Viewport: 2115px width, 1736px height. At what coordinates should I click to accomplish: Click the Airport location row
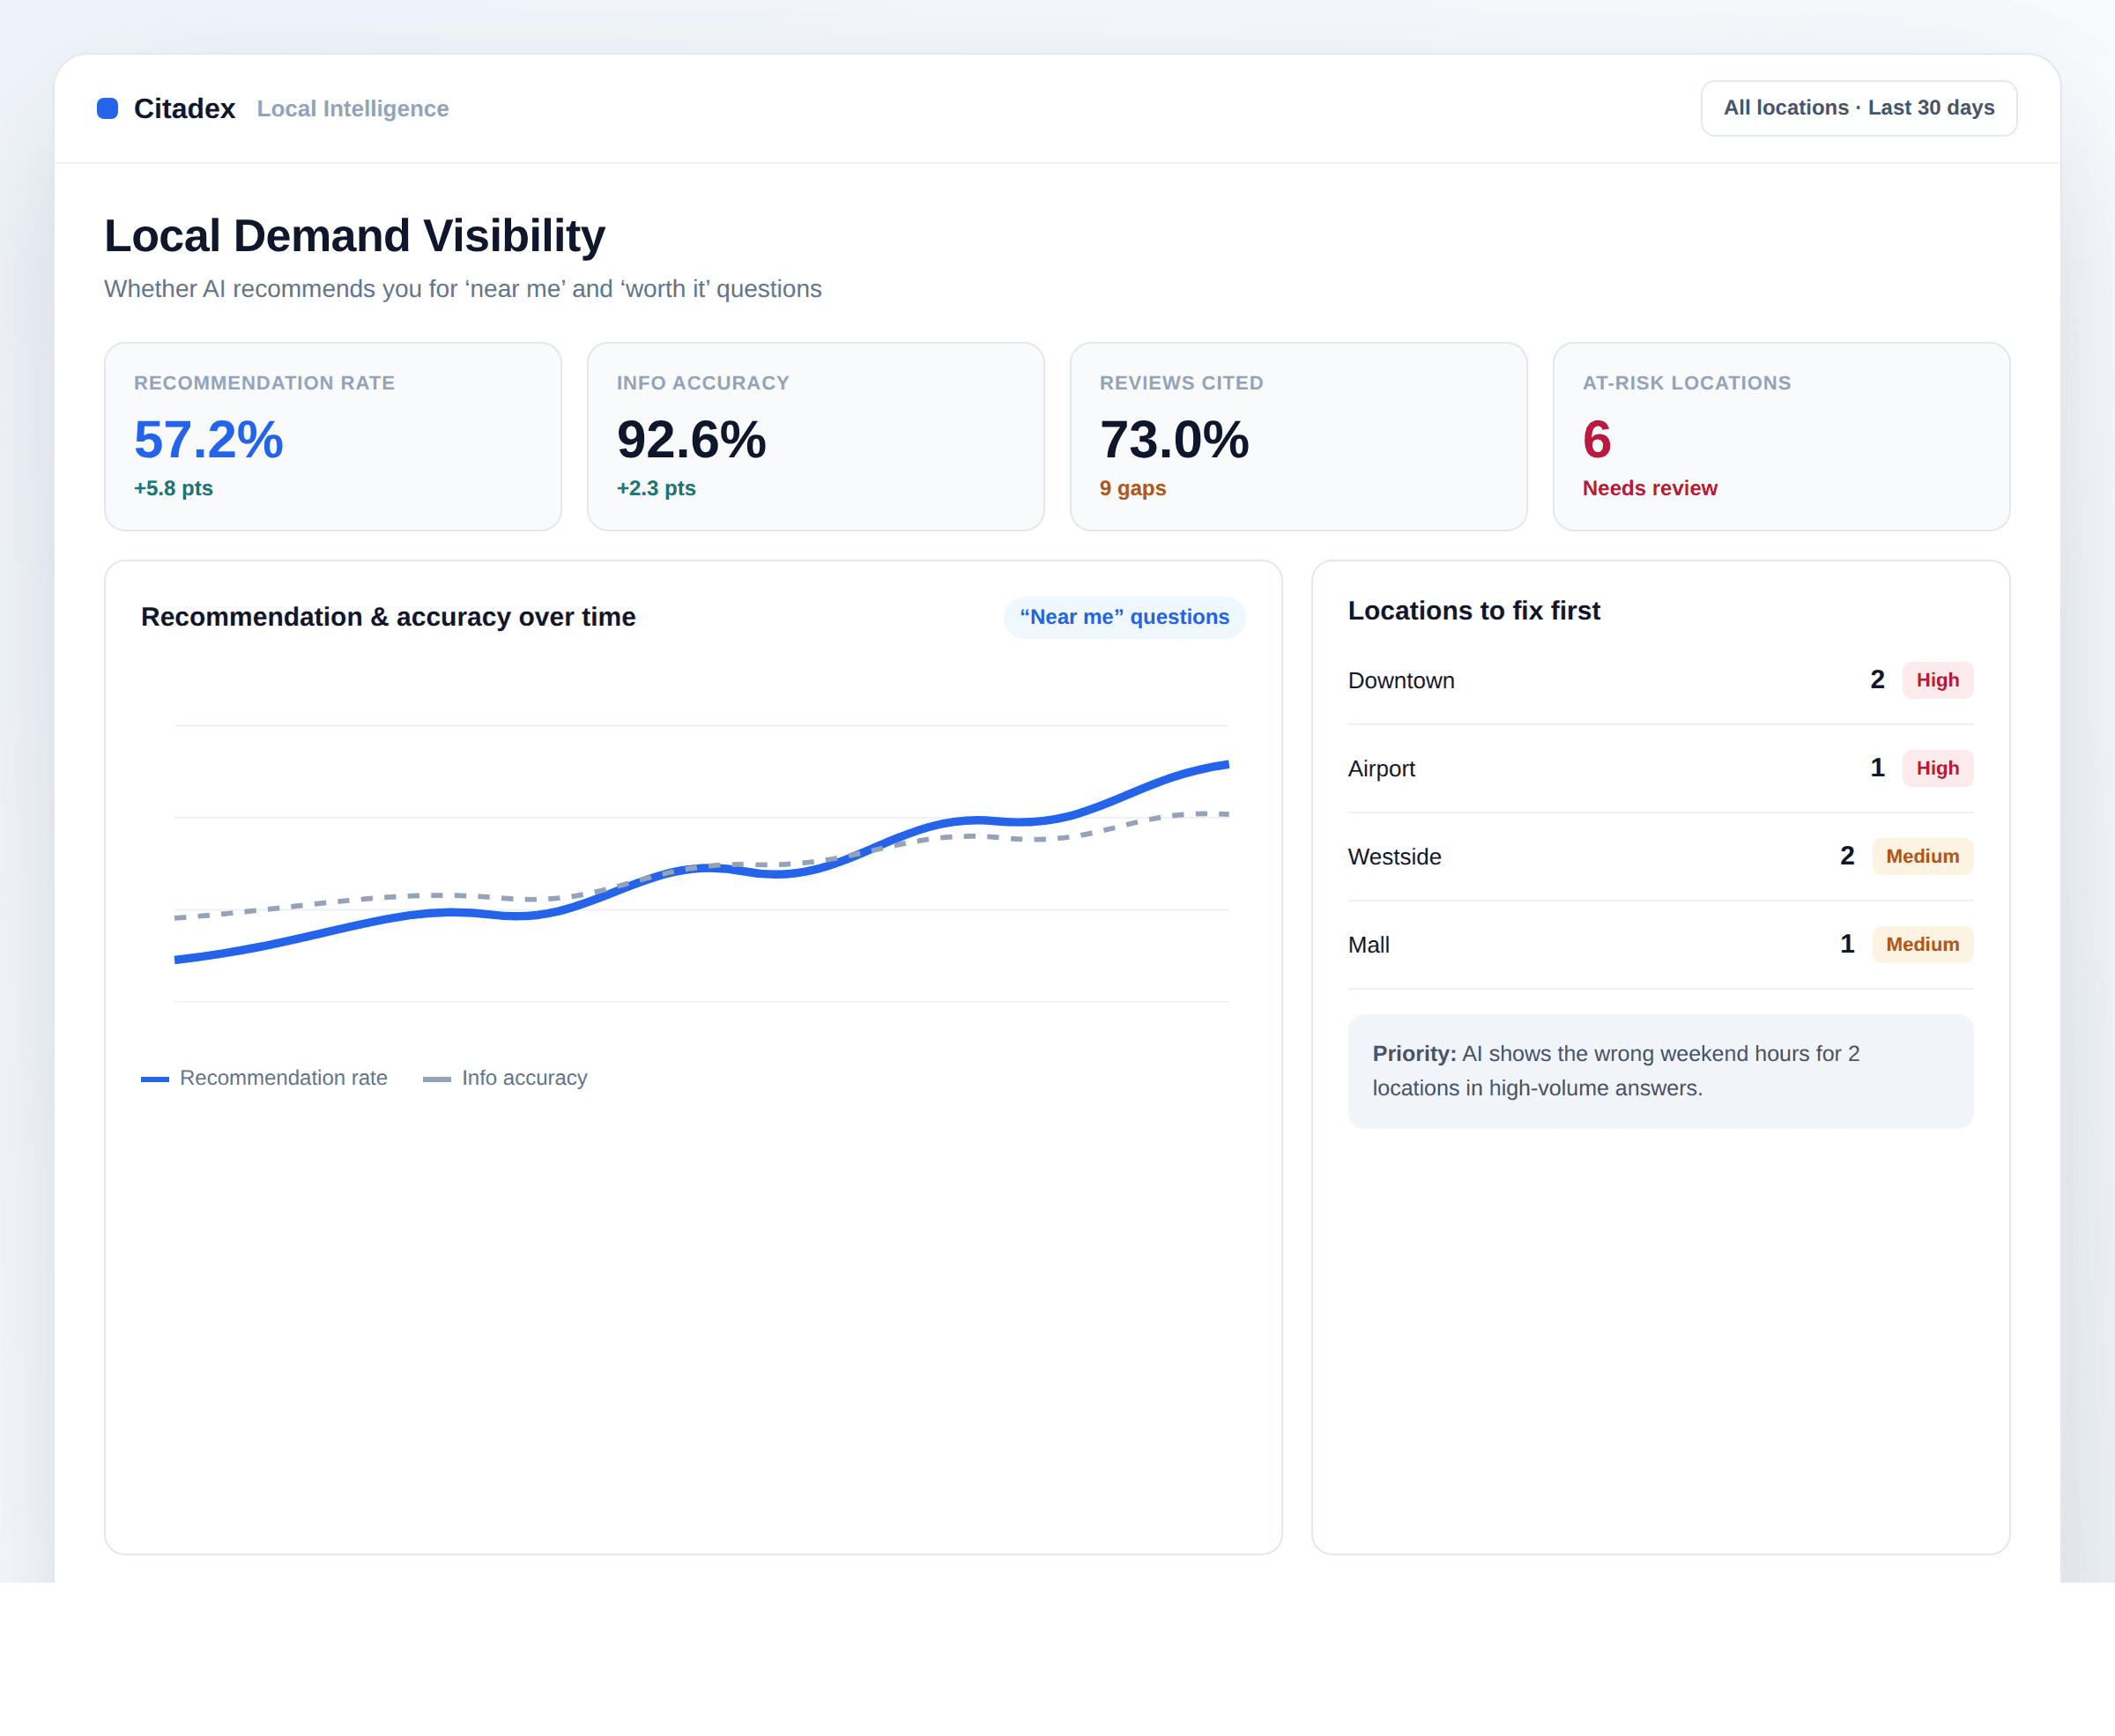1660,768
